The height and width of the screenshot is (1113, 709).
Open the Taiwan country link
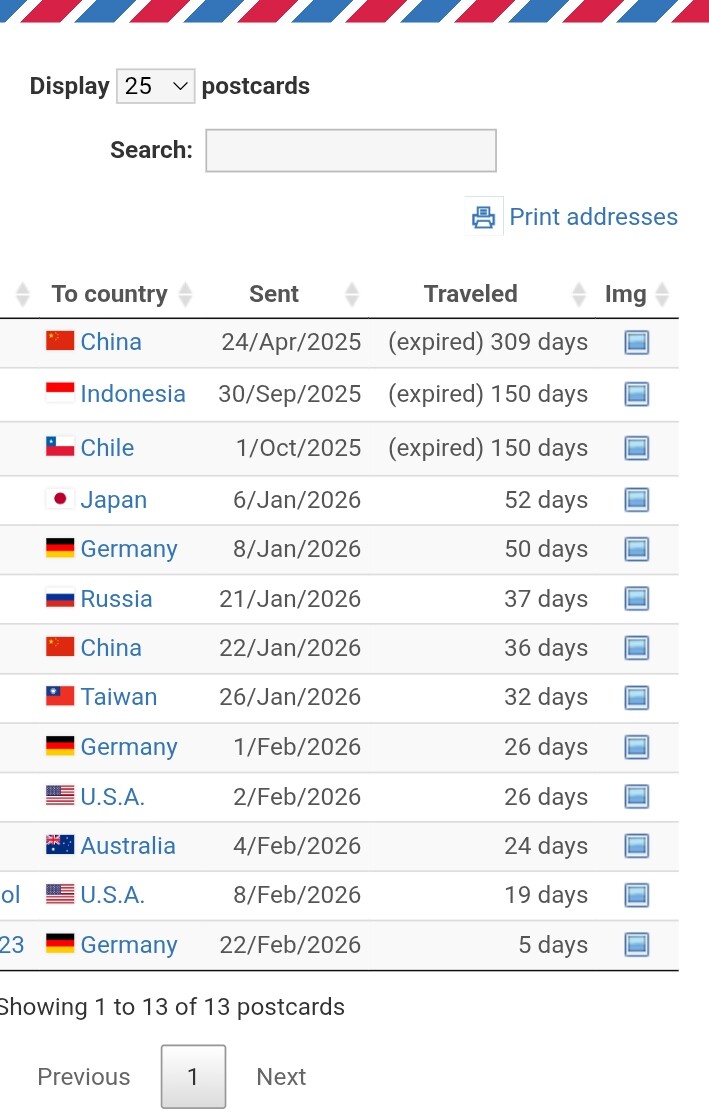click(x=119, y=697)
